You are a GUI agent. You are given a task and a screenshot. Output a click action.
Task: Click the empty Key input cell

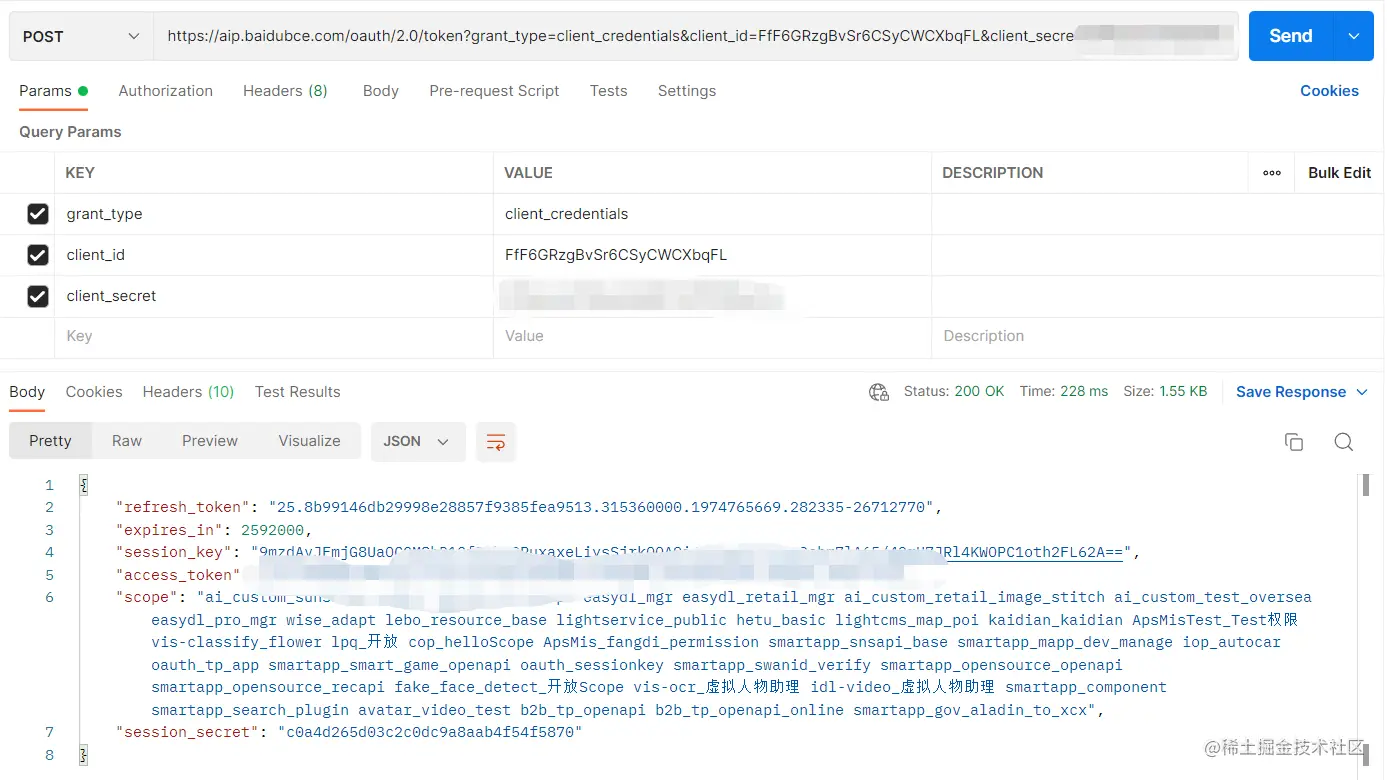[274, 337]
